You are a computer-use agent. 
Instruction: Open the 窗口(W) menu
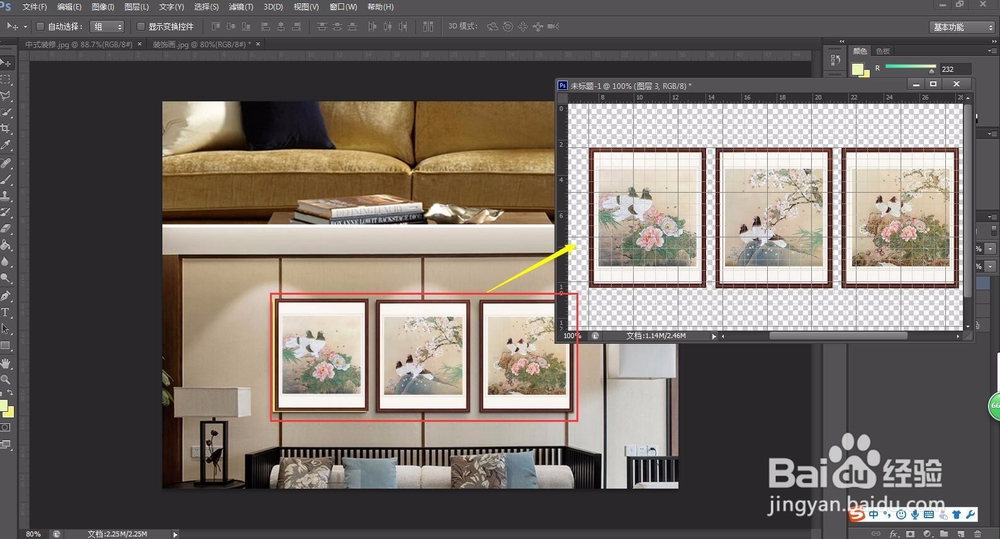[x=343, y=7]
